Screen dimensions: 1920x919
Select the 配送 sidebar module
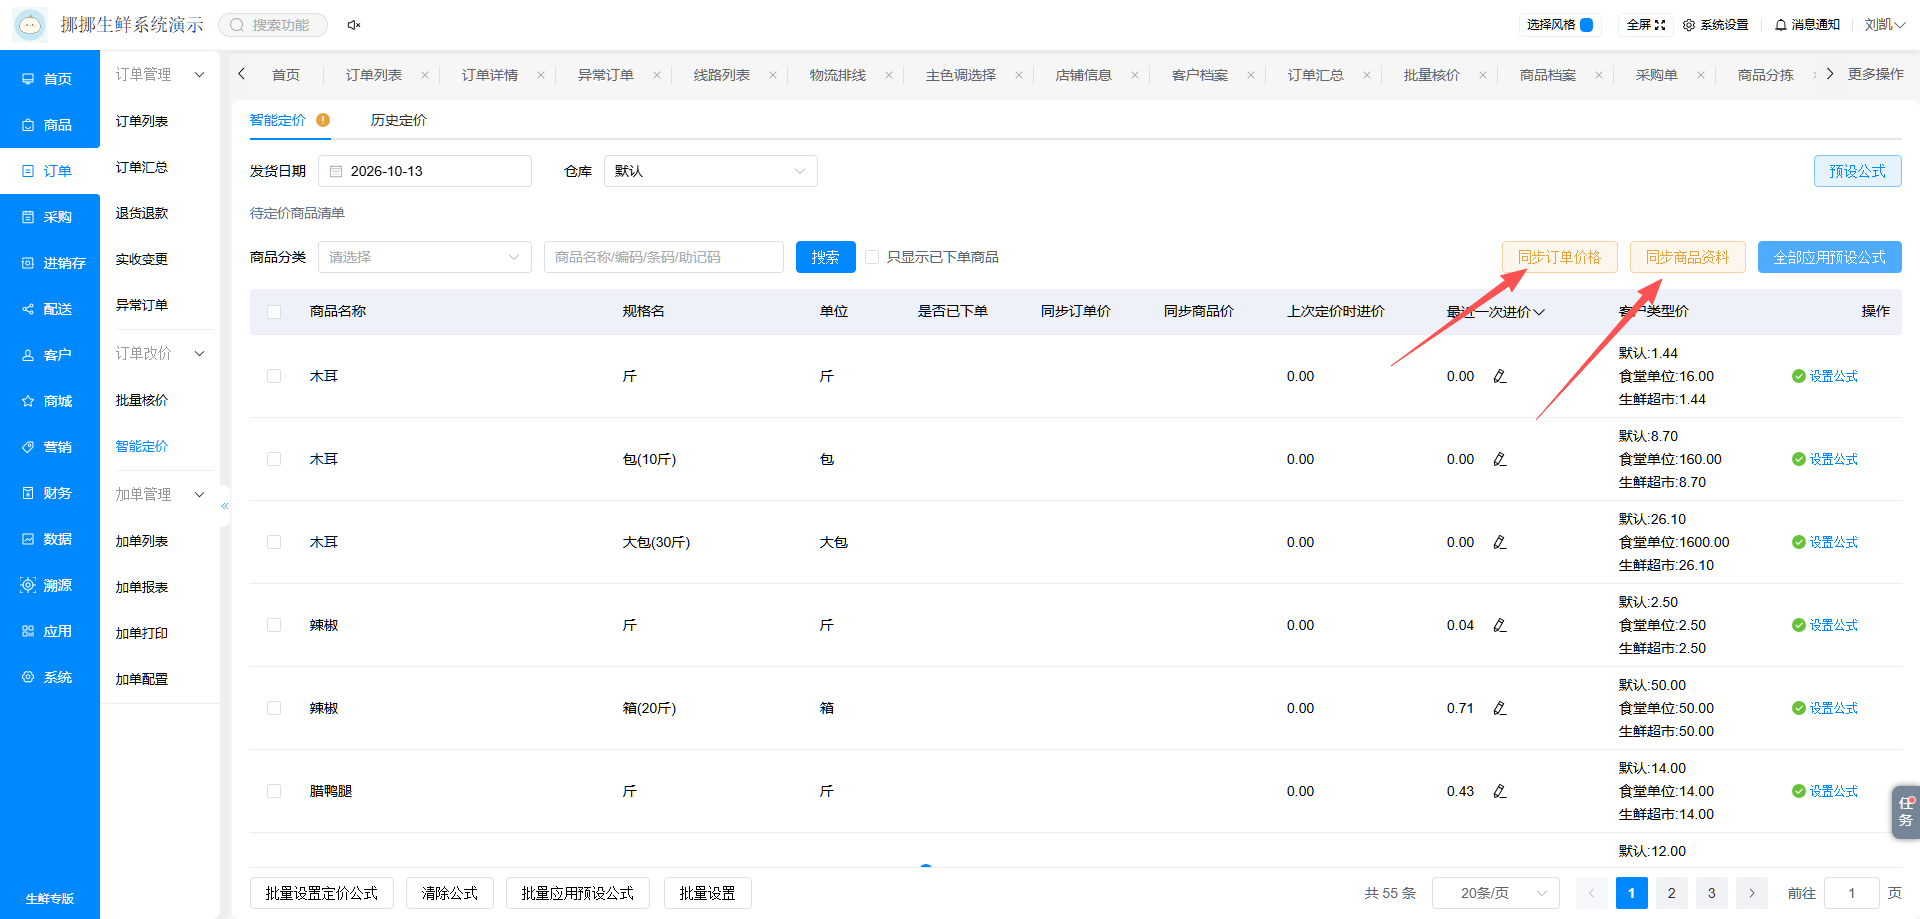(x=48, y=309)
